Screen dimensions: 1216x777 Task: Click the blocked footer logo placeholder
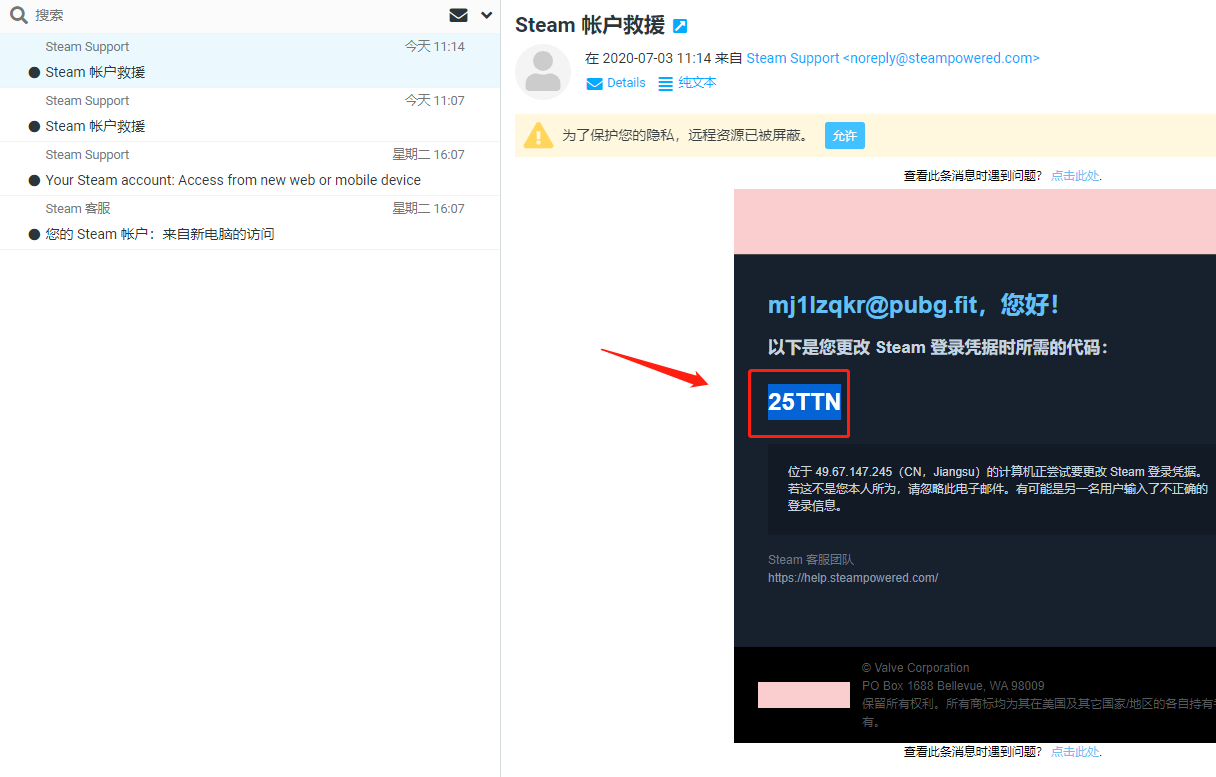(x=804, y=695)
